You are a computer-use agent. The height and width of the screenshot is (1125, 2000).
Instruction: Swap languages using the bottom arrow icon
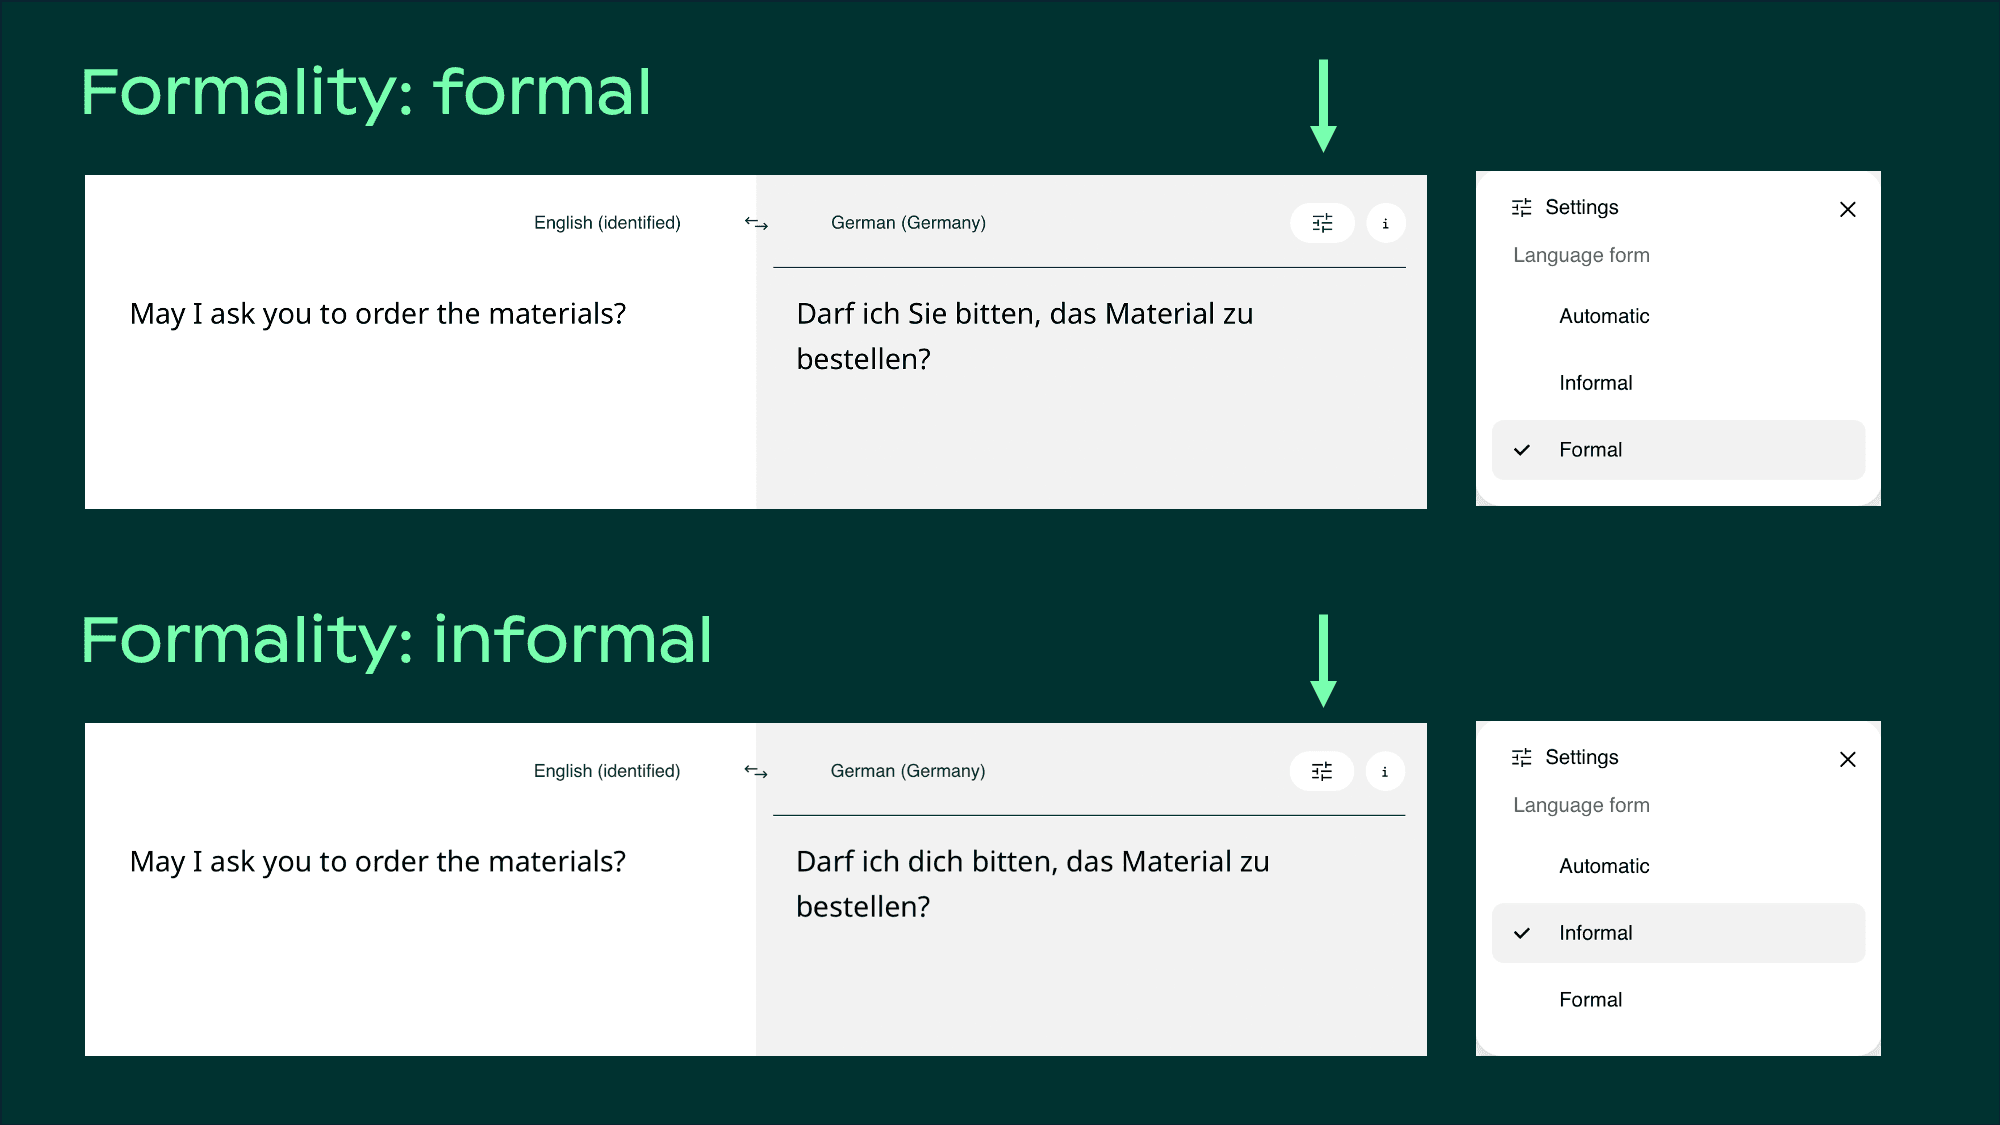point(756,770)
